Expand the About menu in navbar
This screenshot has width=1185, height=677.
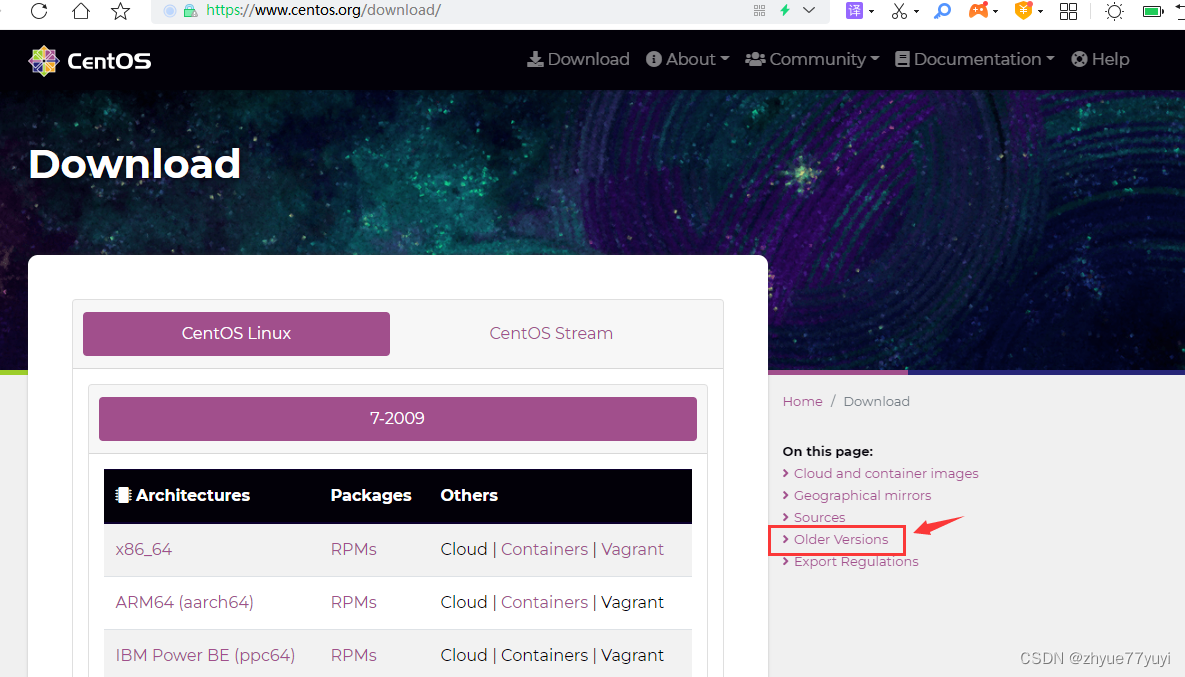click(688, 59)
